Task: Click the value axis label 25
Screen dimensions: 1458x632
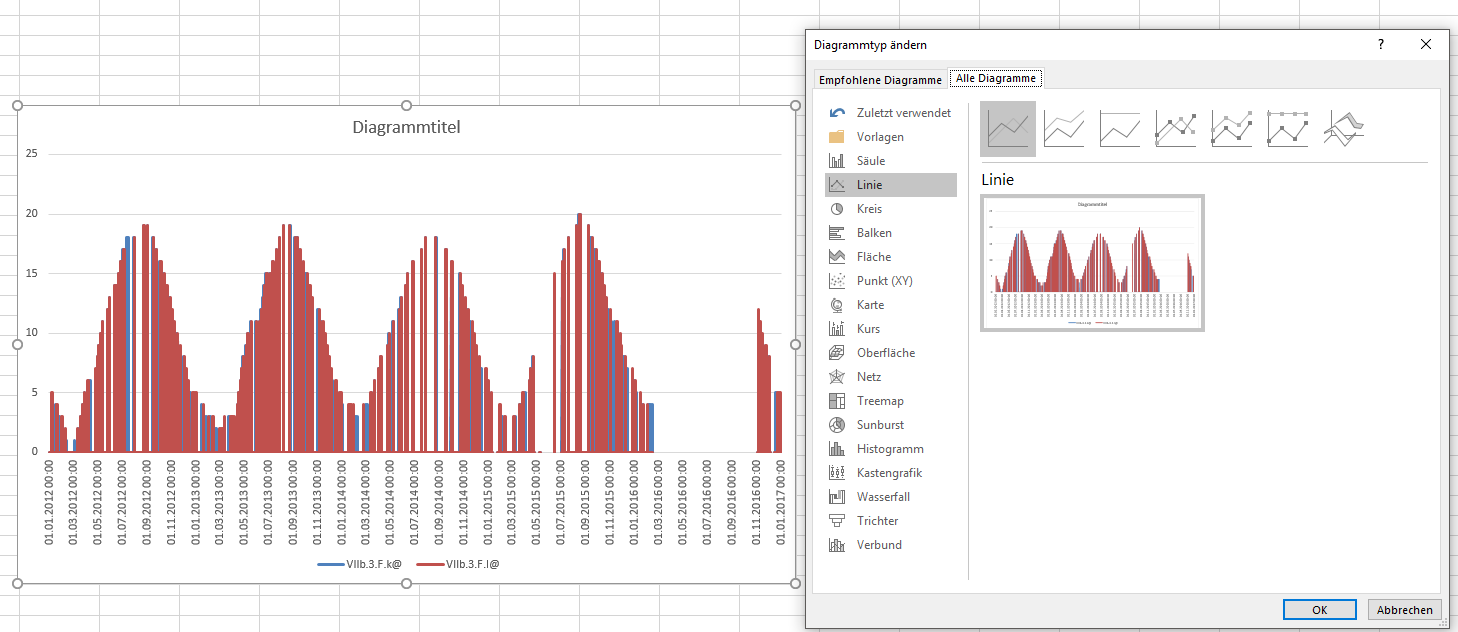Action: click(31, 154)
